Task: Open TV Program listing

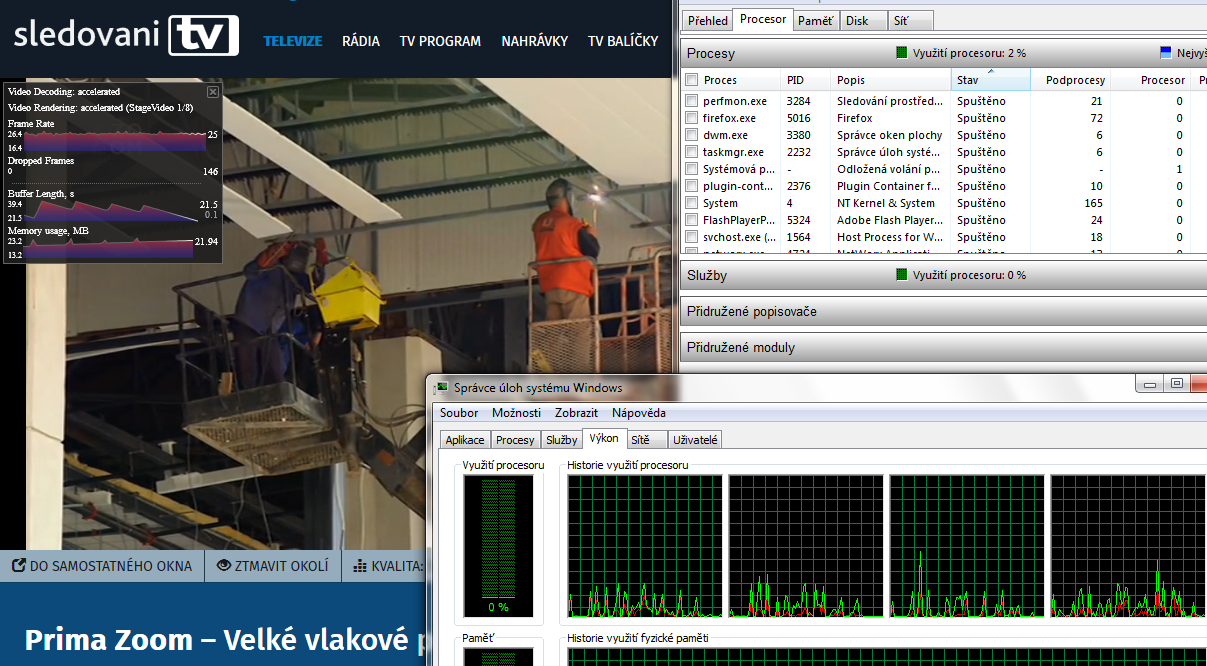Action: click(x=440, y=41)
